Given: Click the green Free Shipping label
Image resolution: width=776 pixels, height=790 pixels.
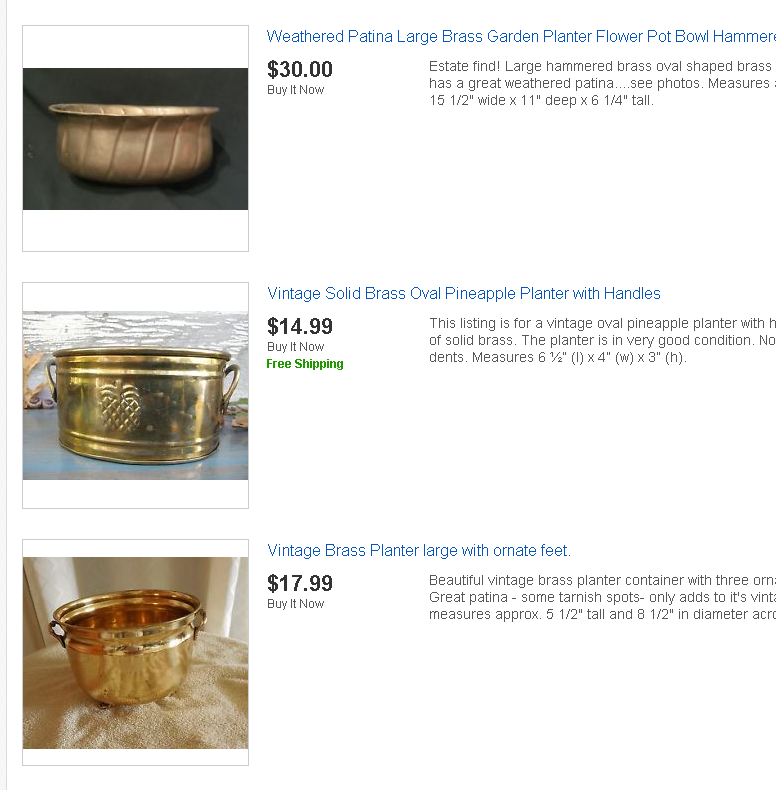Looking at the screenshot, I should tap(305, 364).
